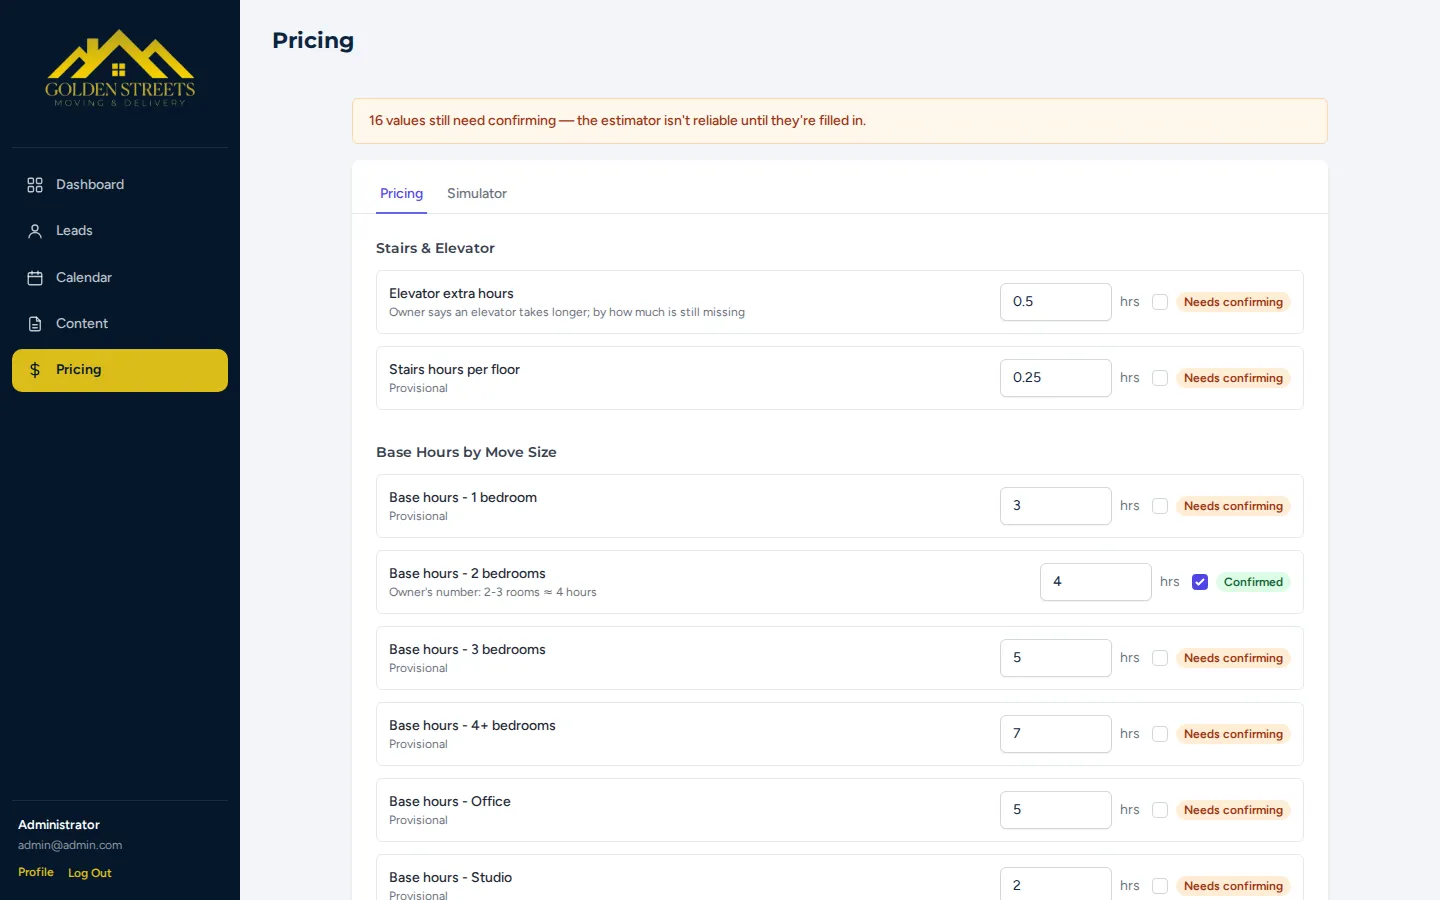Click the Log Out link

[90, 873]
